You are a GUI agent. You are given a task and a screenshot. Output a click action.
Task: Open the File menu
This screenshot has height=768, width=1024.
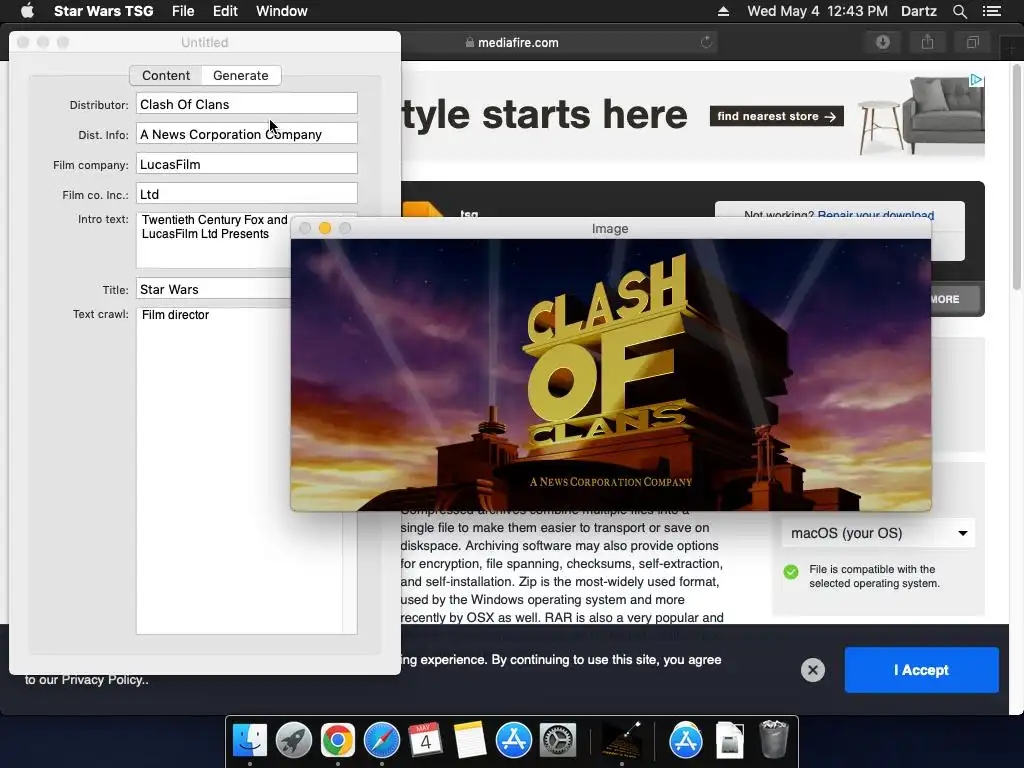tap(183, 11)
